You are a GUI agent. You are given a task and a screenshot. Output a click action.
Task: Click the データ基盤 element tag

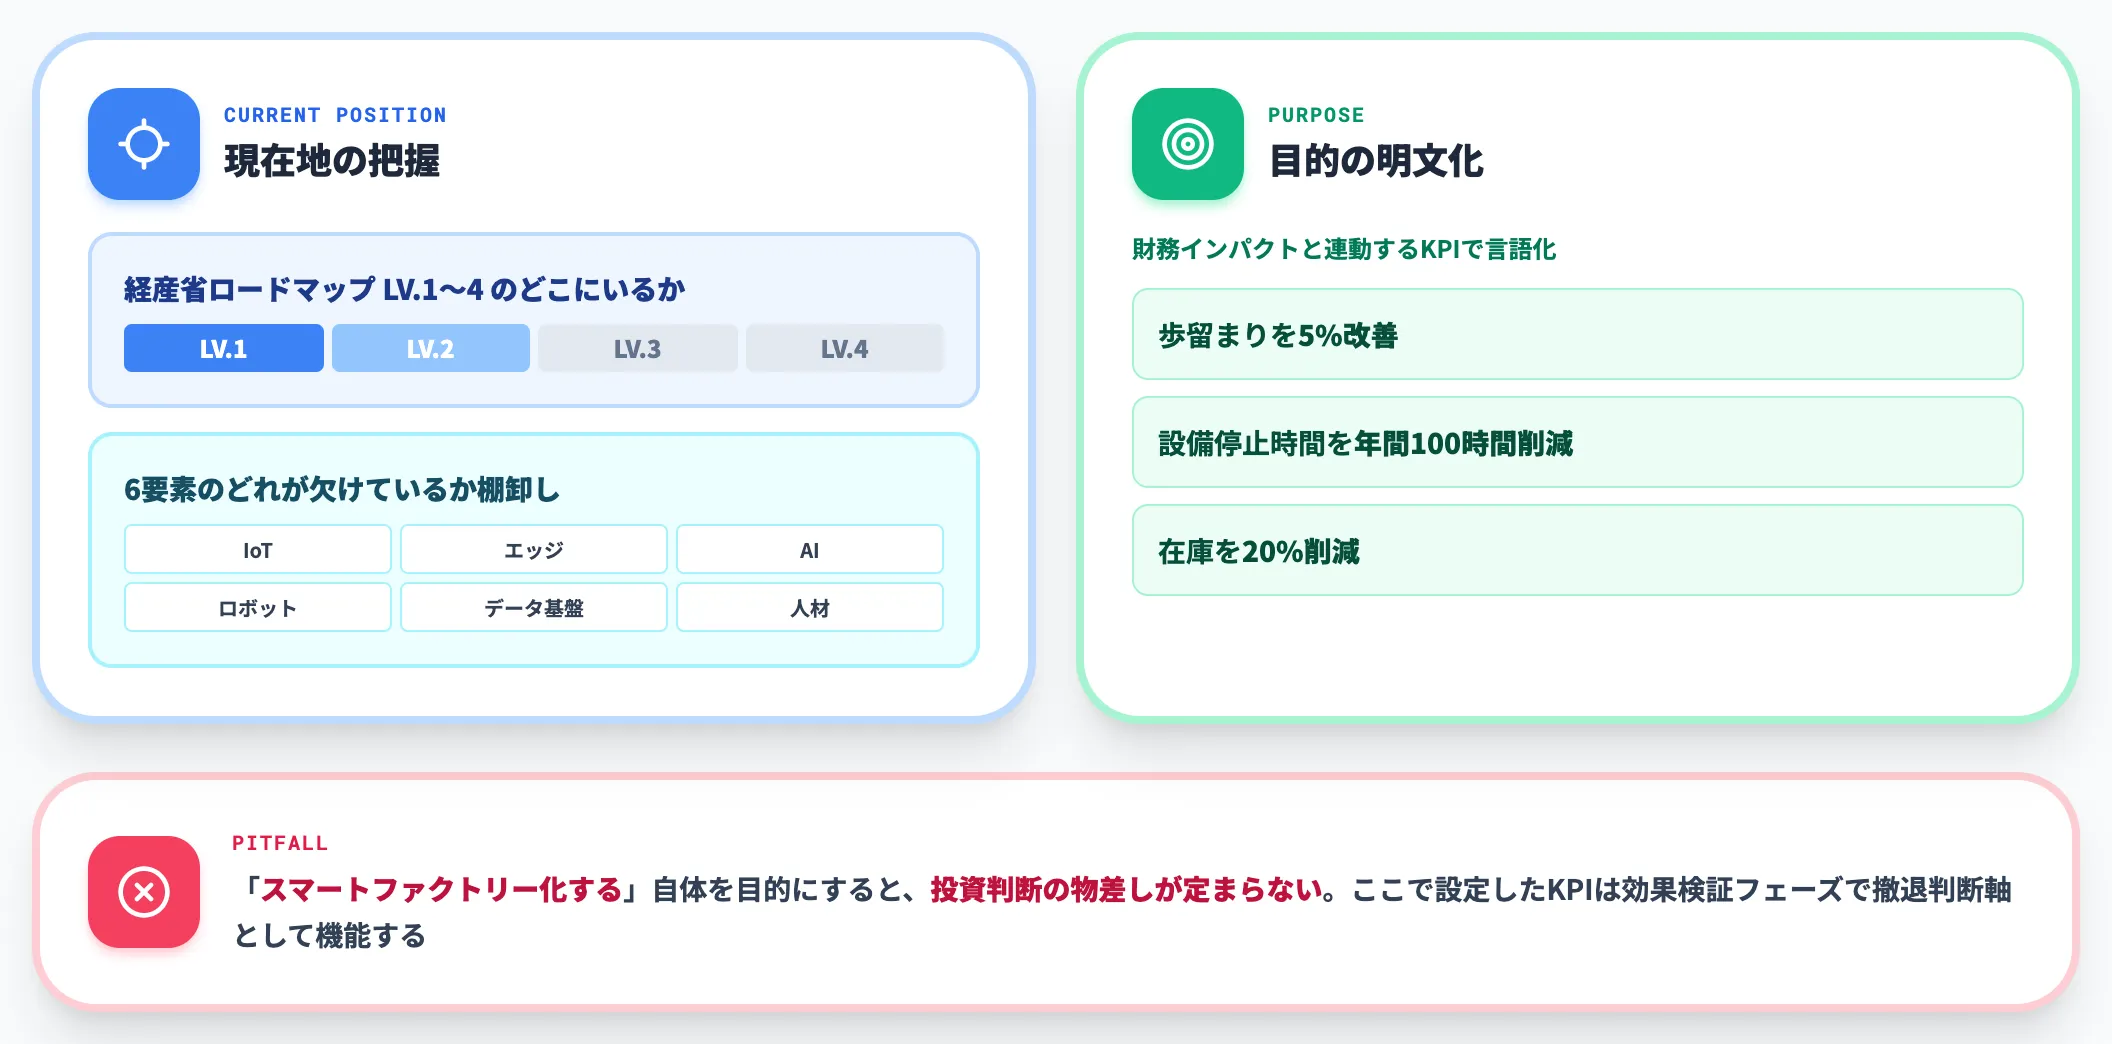(534, 608)
